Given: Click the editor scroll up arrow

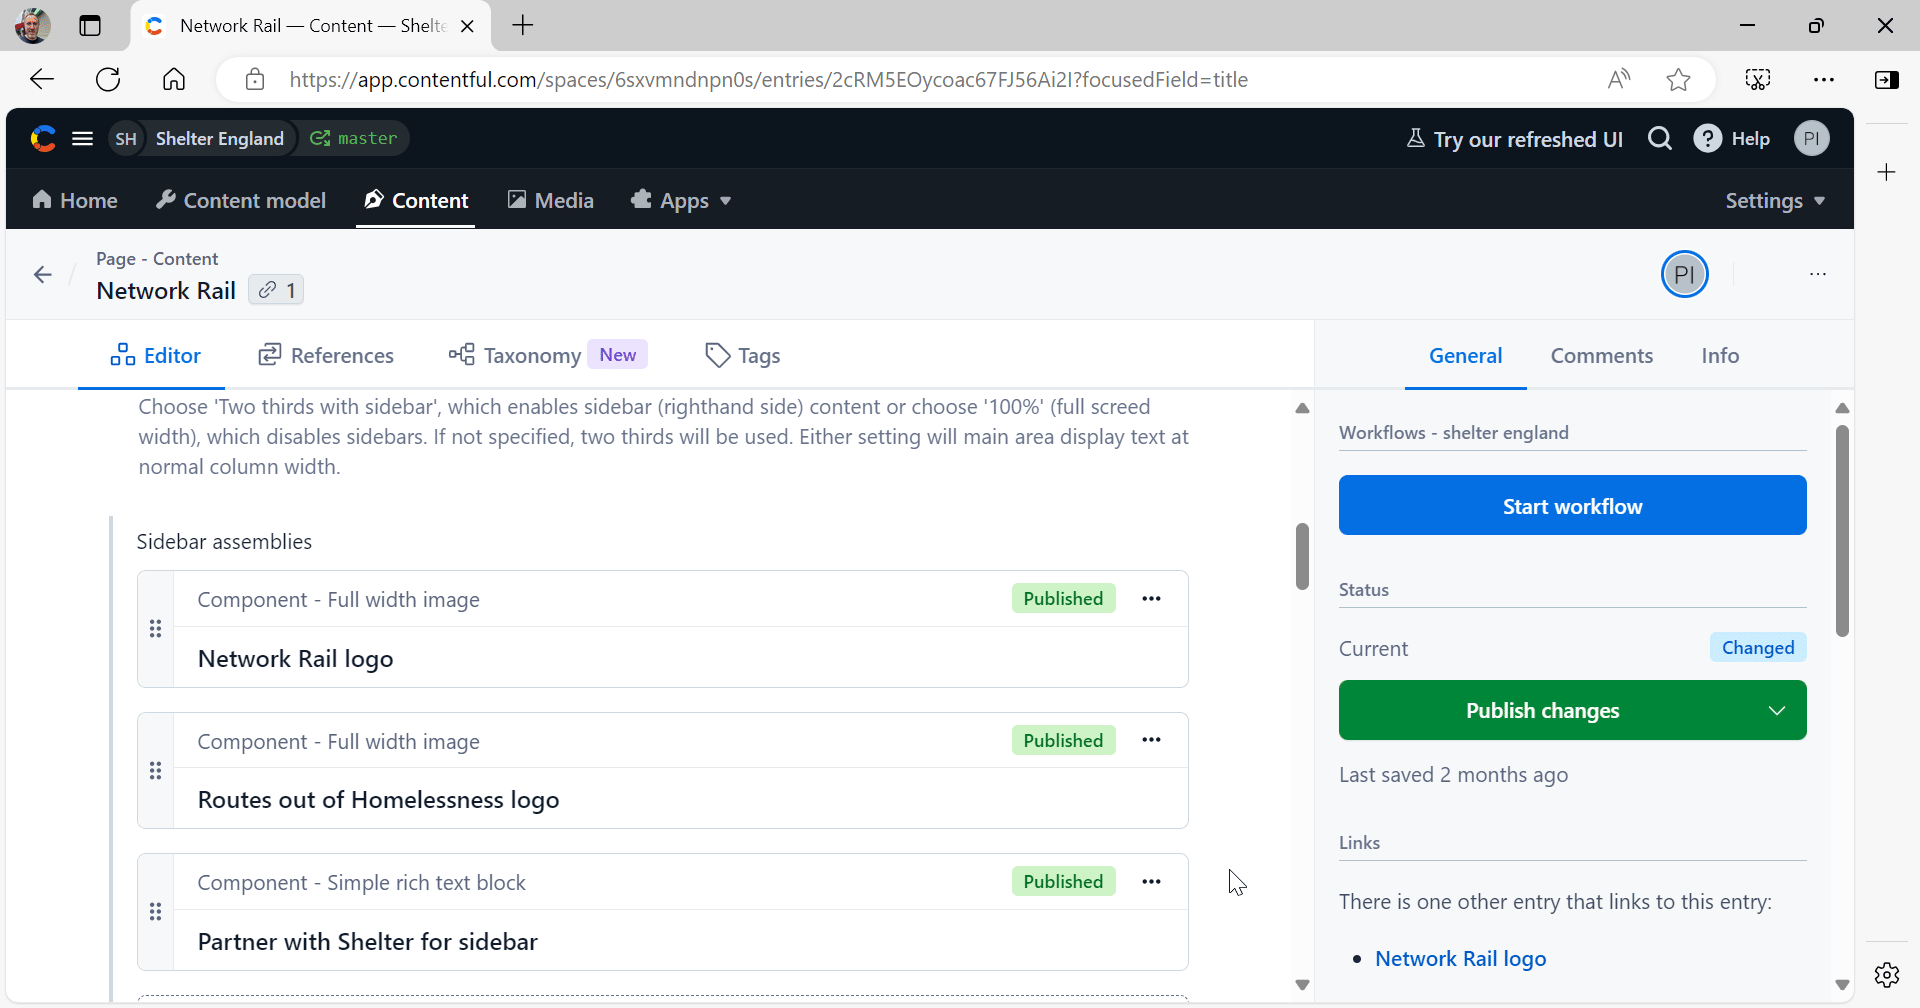Looking at the screenshot, I should click(x=1302, y=408).
